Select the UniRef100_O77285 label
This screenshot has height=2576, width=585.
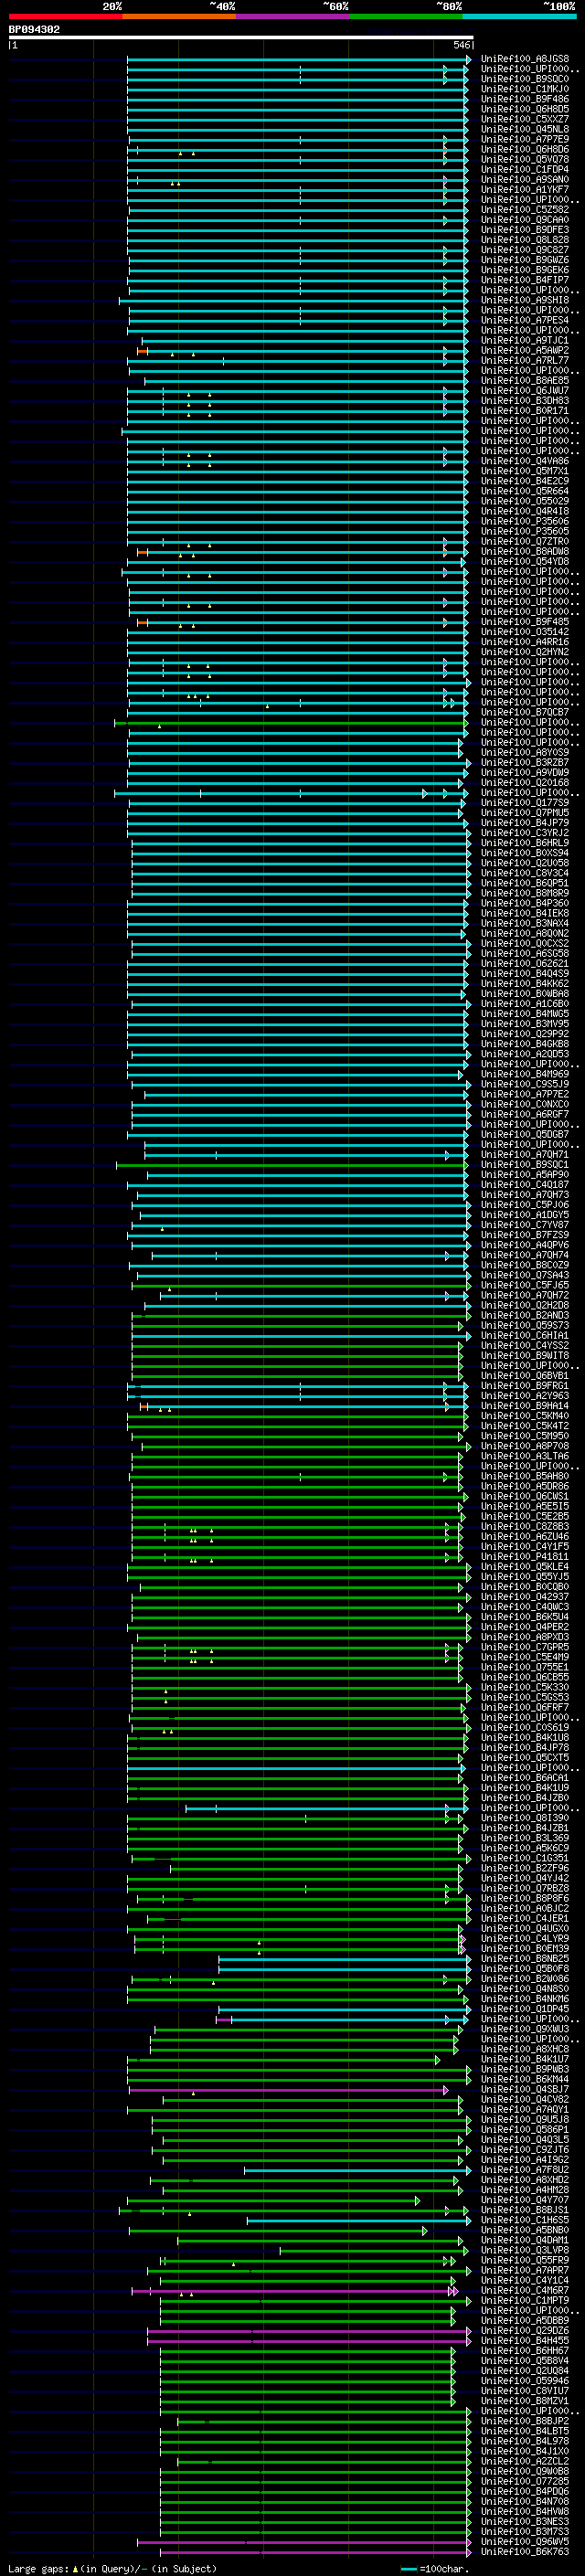[525, 2481]
